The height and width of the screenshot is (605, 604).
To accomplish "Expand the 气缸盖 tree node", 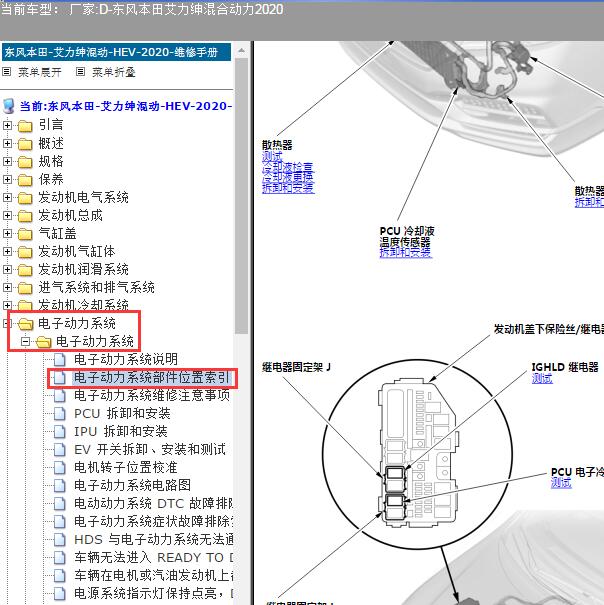I will pyautogui.click(x=7, y=233).
